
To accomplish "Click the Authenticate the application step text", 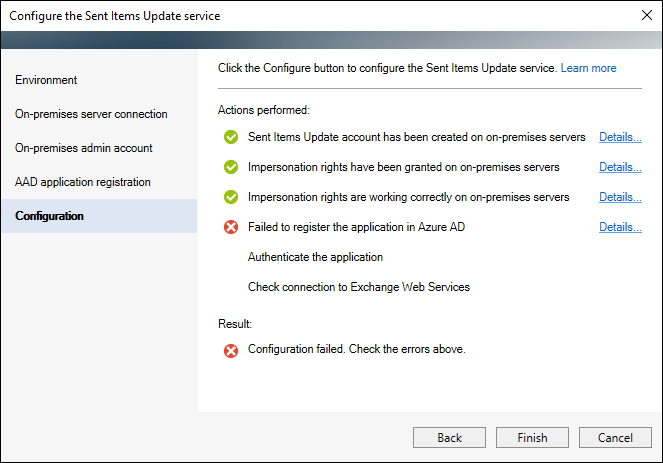I will coord(315,257).
